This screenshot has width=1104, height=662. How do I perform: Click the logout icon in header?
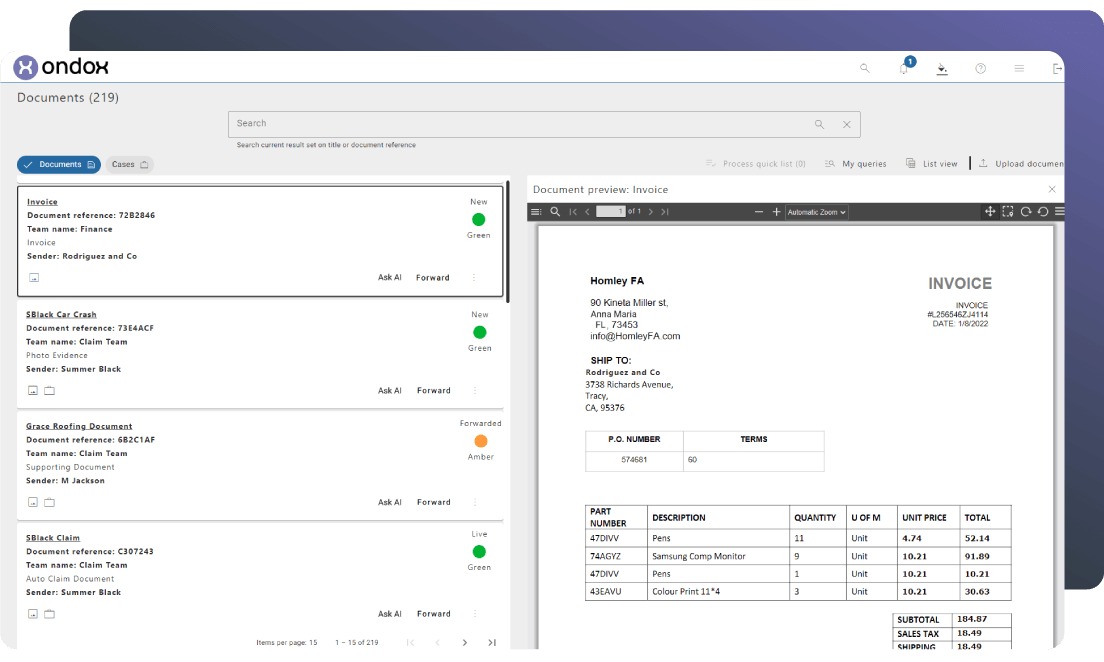coord(1057,68)
